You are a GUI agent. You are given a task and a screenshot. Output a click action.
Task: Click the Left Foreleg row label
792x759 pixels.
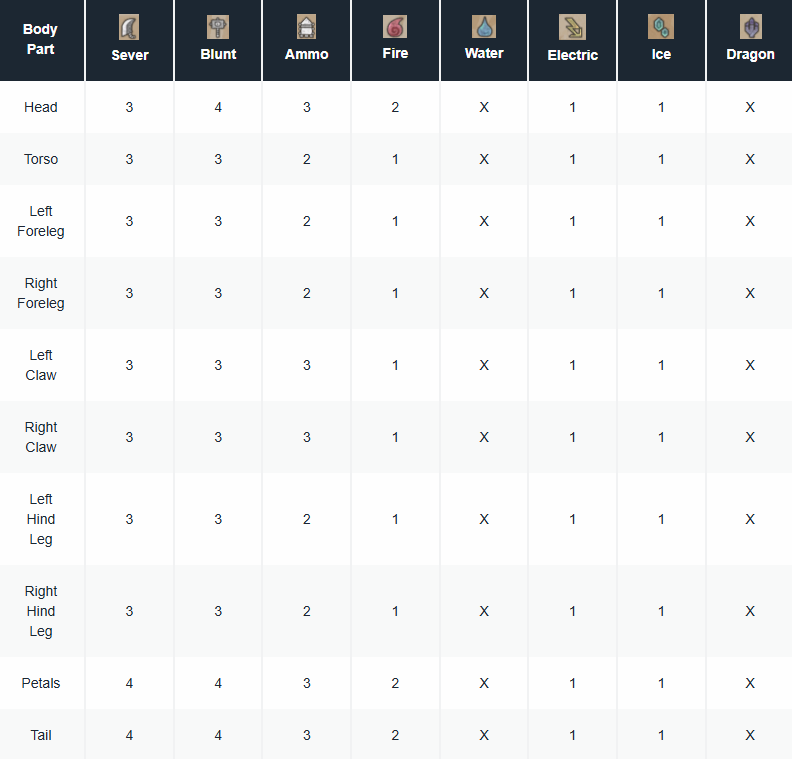(41, 221)
